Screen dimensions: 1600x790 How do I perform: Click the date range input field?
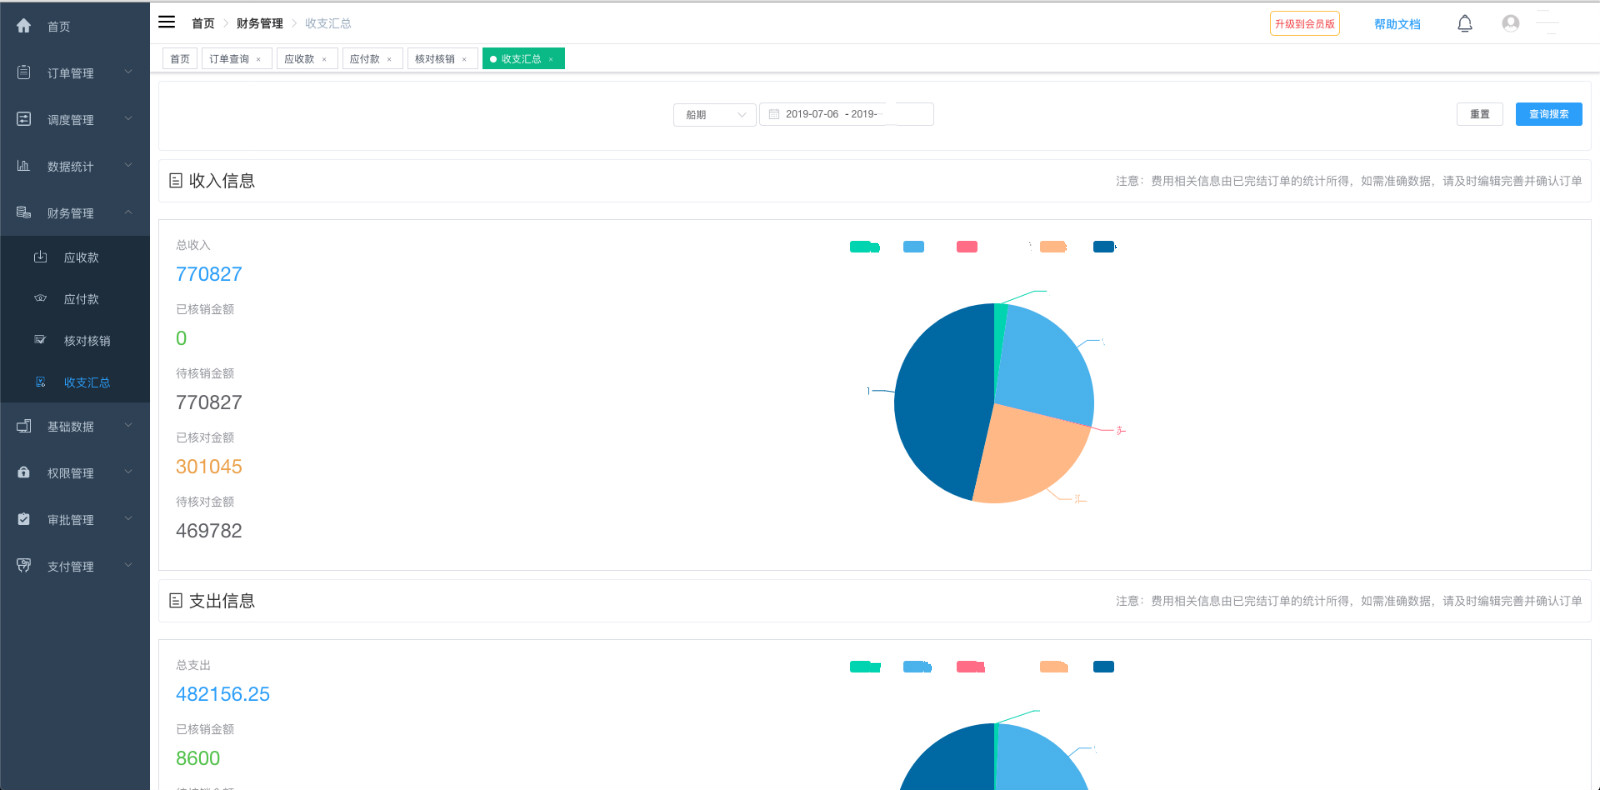tap(846, 114)
